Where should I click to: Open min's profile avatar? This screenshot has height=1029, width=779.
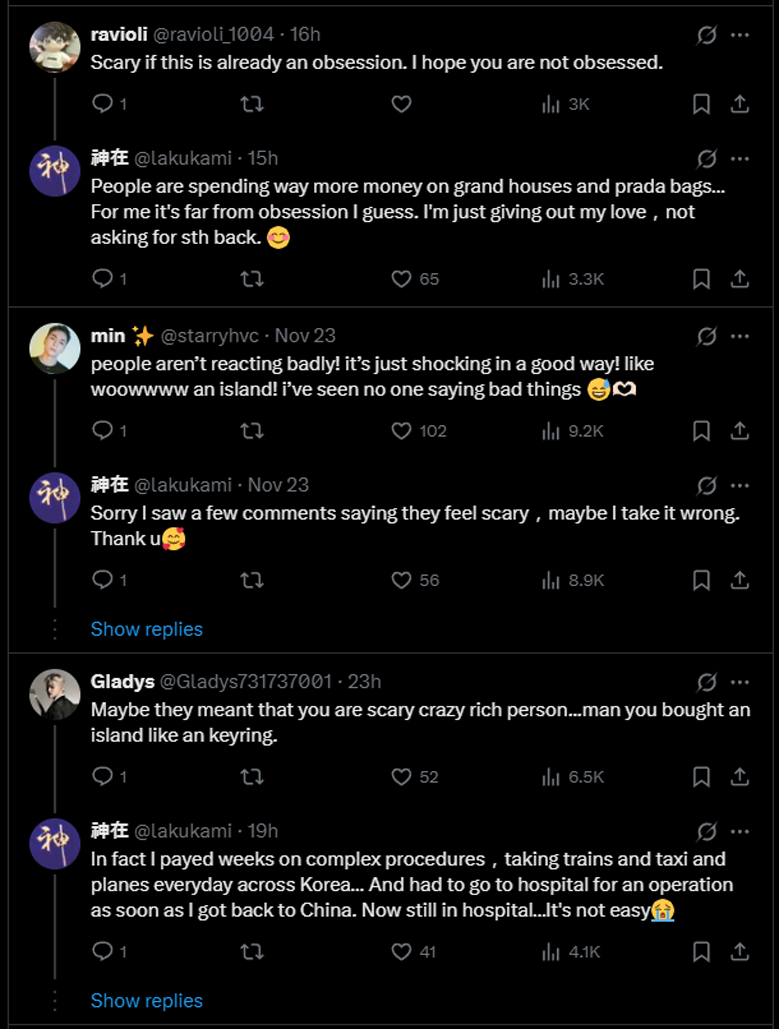point(55,349)
